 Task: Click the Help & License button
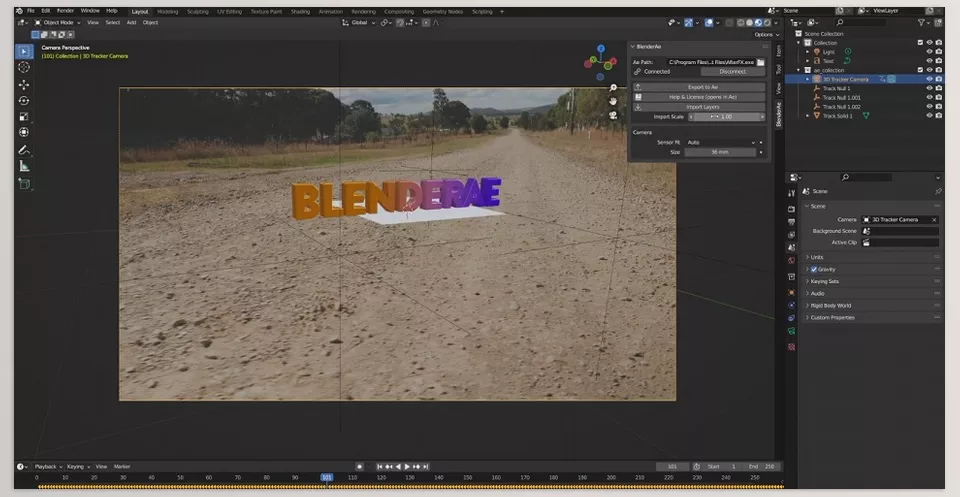(x=699, y=97)
